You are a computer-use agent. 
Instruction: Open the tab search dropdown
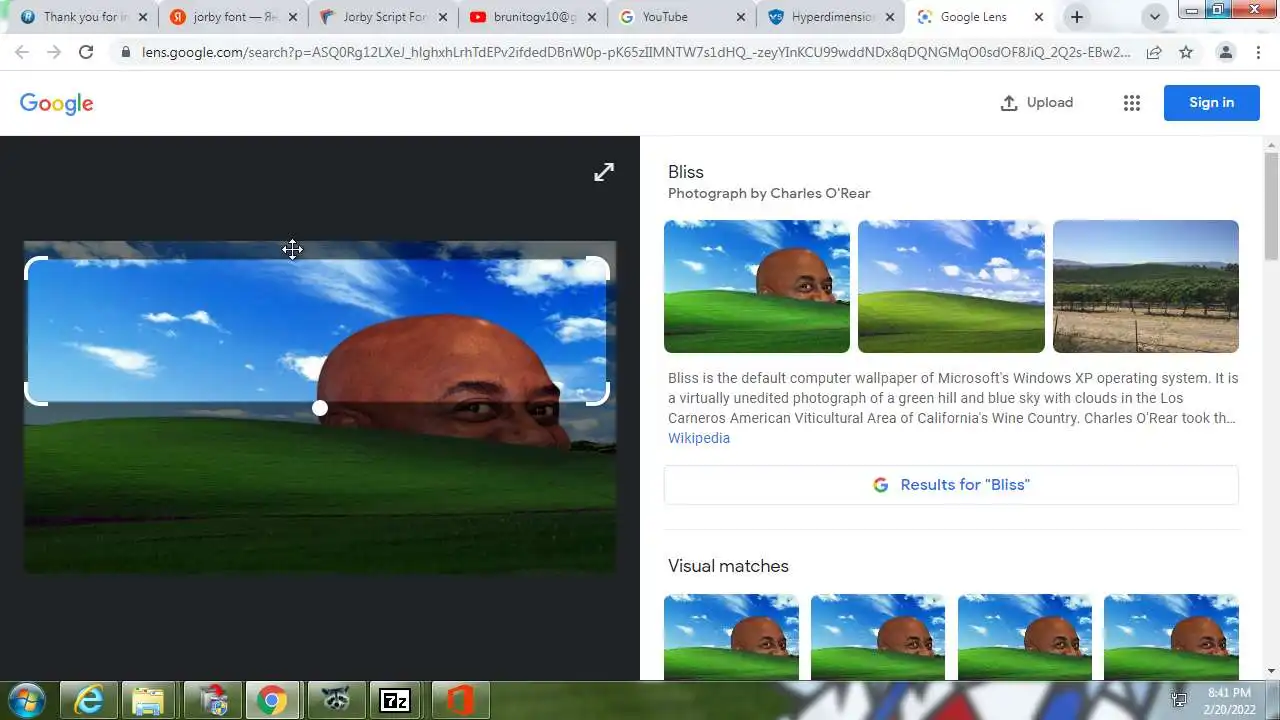[1155, 17]
